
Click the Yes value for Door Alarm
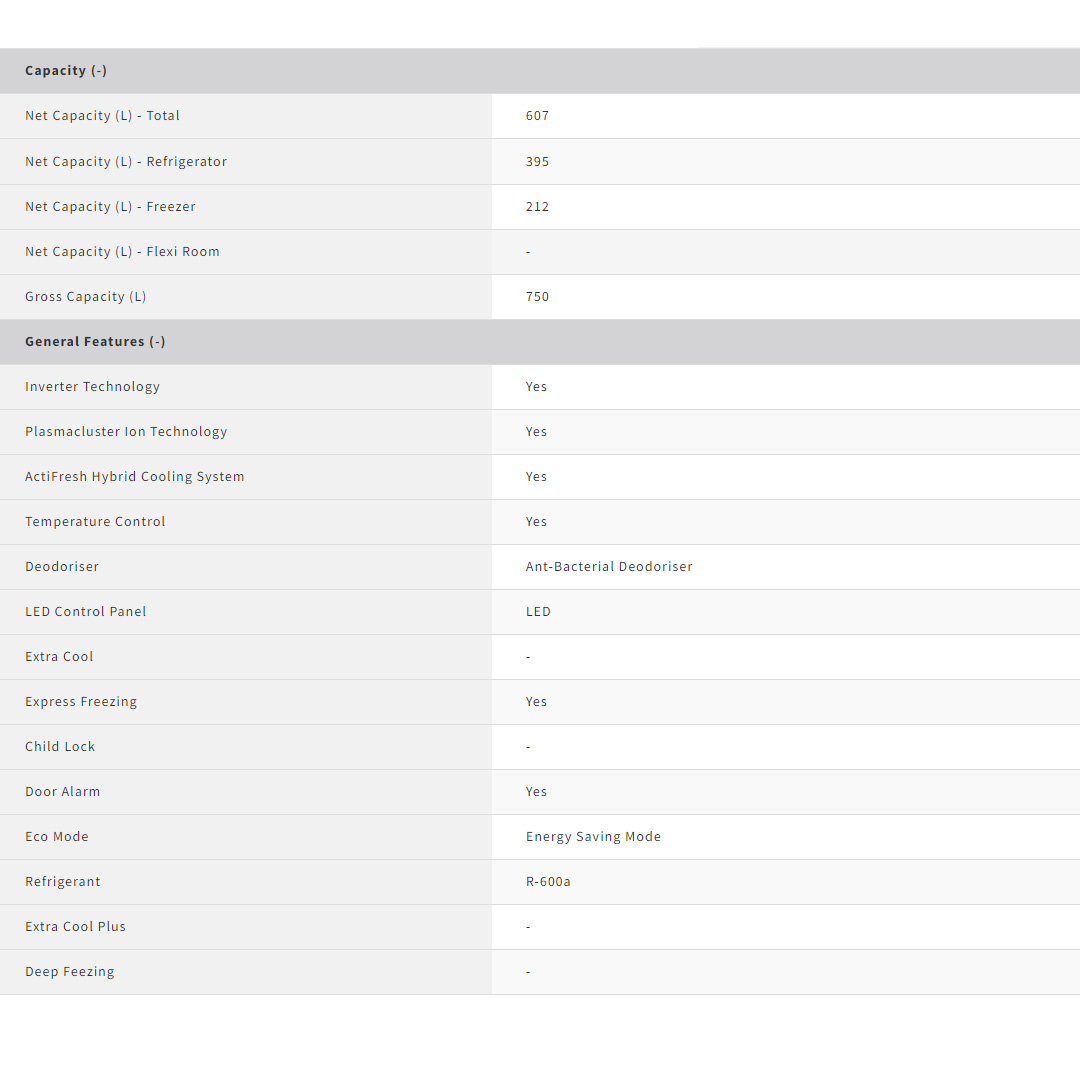(536, 792)
